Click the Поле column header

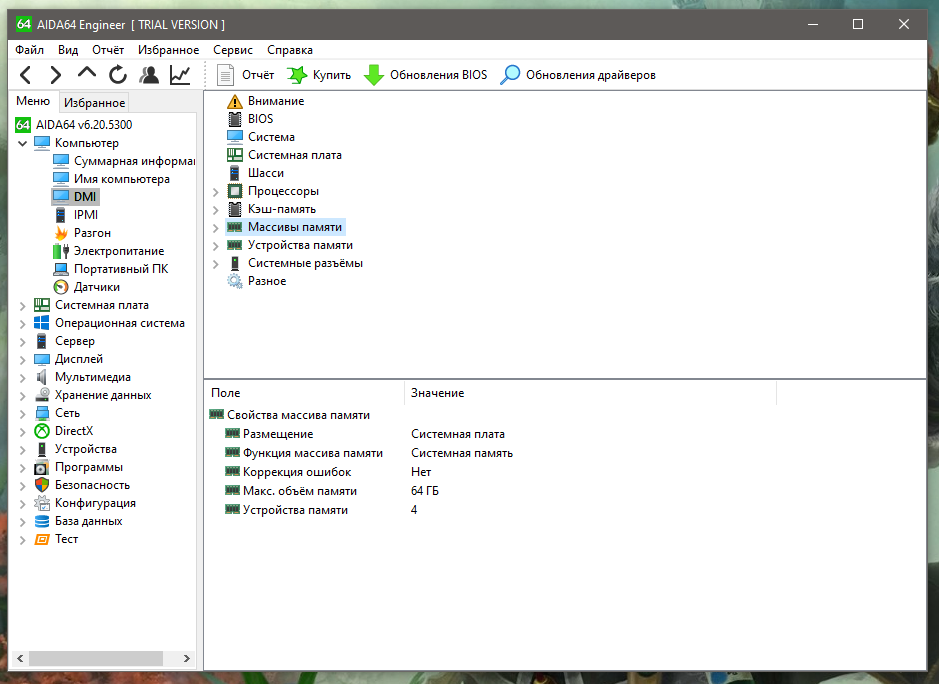coord(304,393)
